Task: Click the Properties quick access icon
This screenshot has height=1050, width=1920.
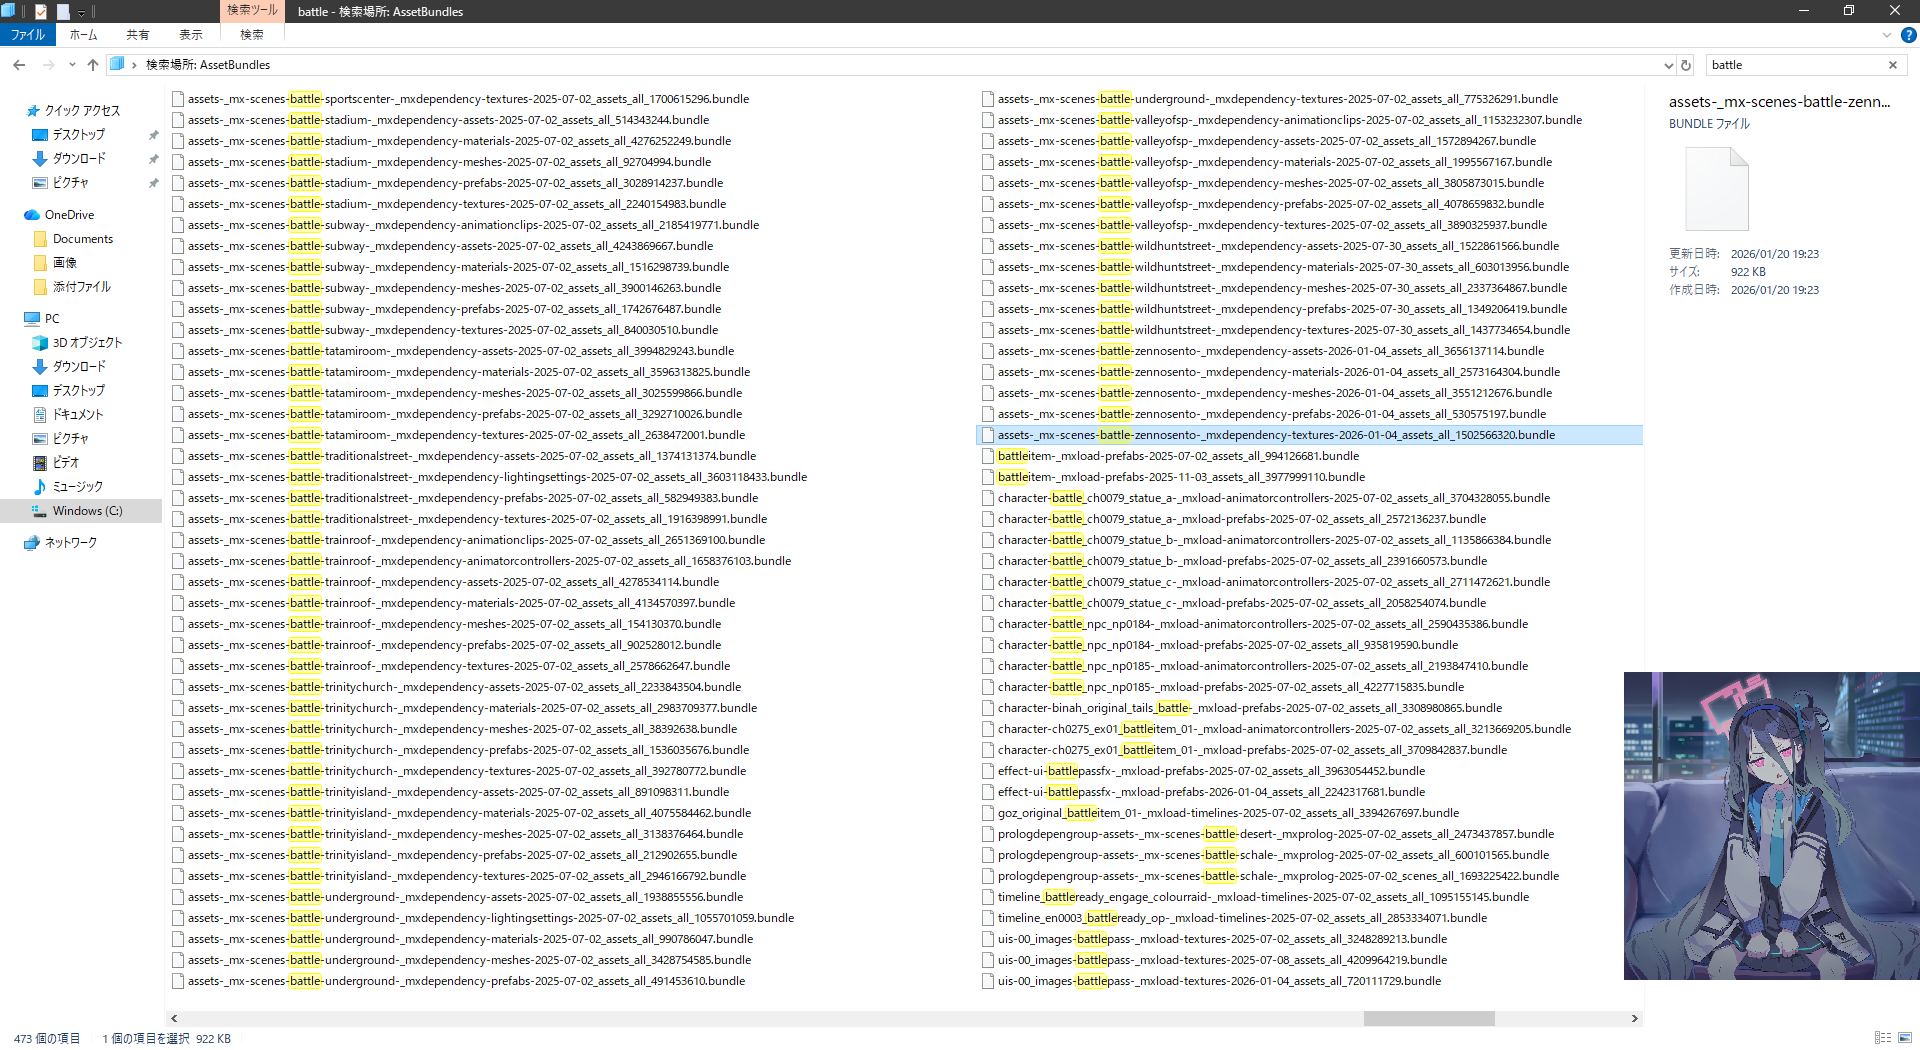Action: coord(41,12)
